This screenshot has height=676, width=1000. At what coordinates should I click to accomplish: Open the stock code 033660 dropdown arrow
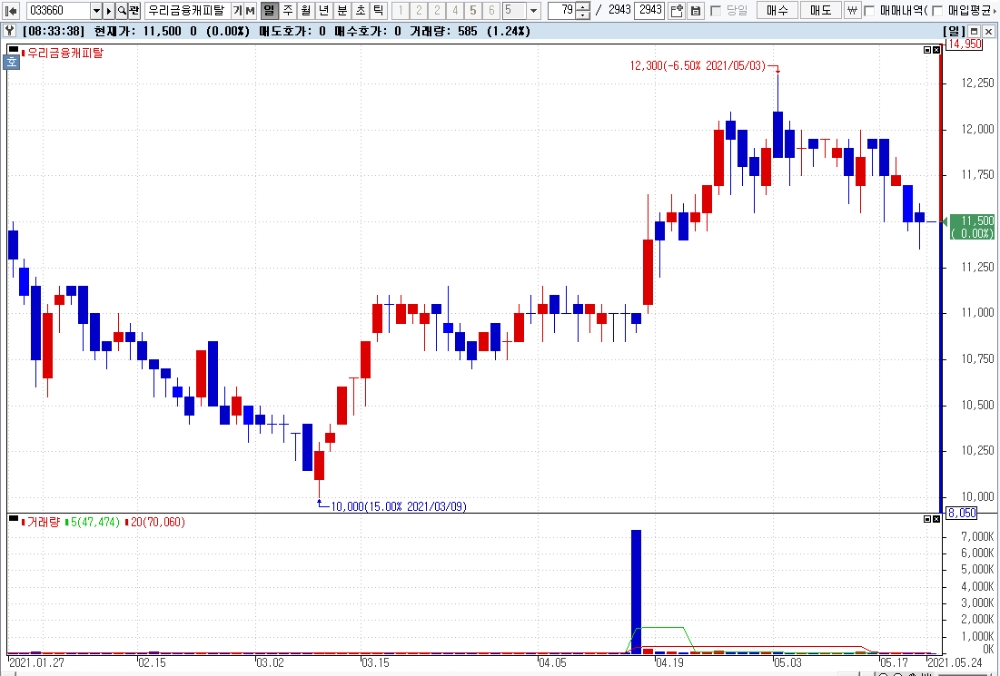[96, 10]
